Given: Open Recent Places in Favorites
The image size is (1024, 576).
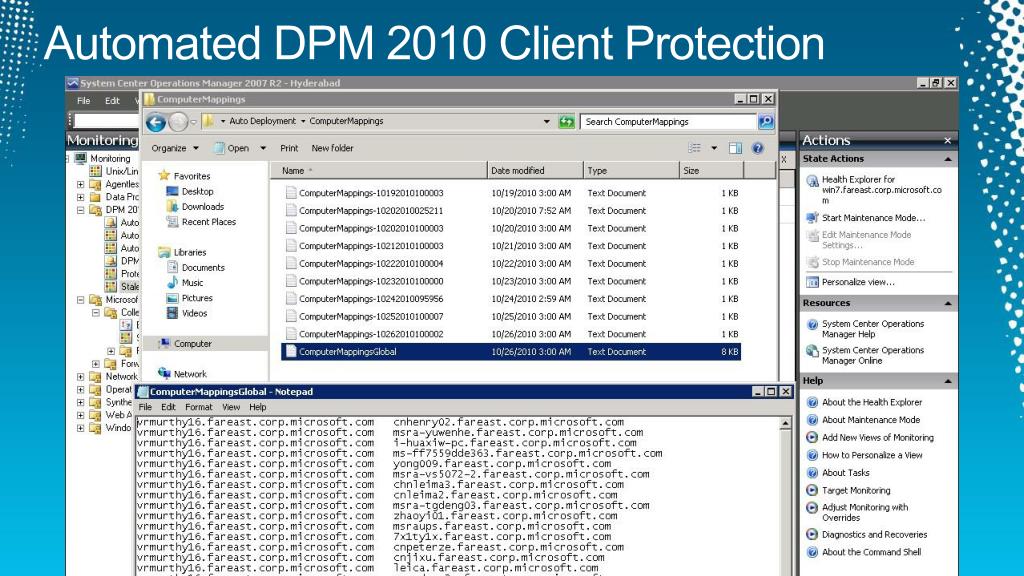Looking at the screenshot, I should tap(208, 222).
